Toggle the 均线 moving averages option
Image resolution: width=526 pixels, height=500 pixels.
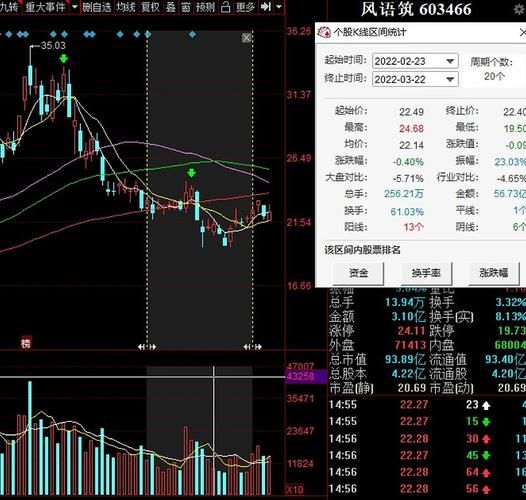click(x=125, y=7)
